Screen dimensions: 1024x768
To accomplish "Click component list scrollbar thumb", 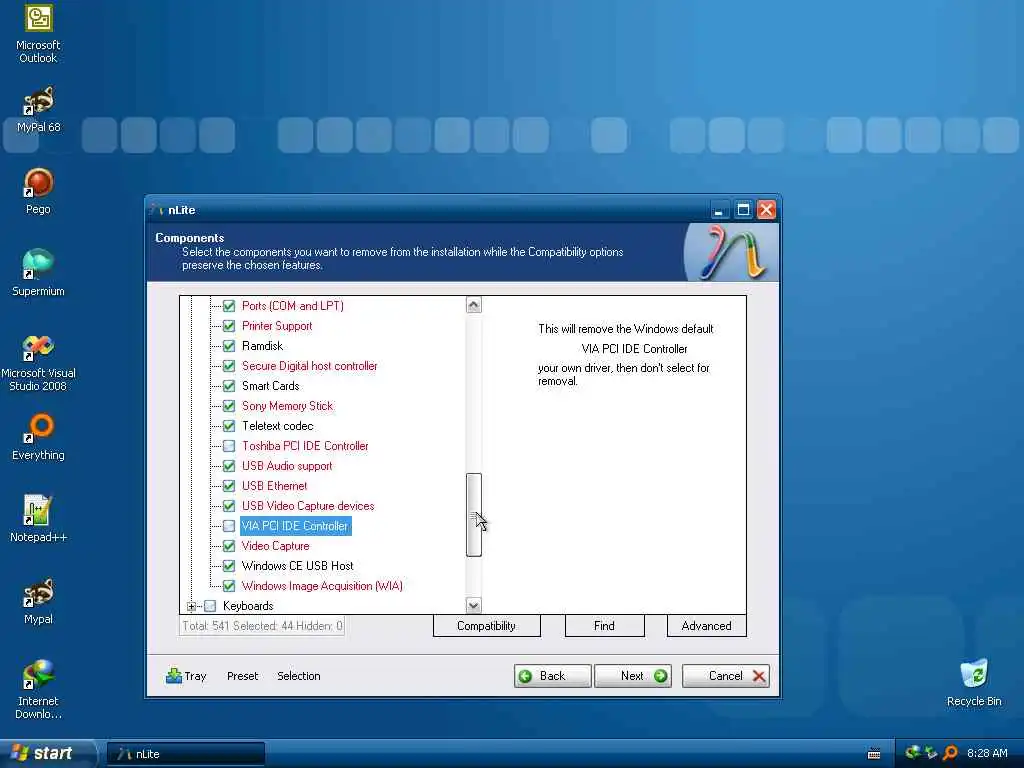I will [473, 515].
